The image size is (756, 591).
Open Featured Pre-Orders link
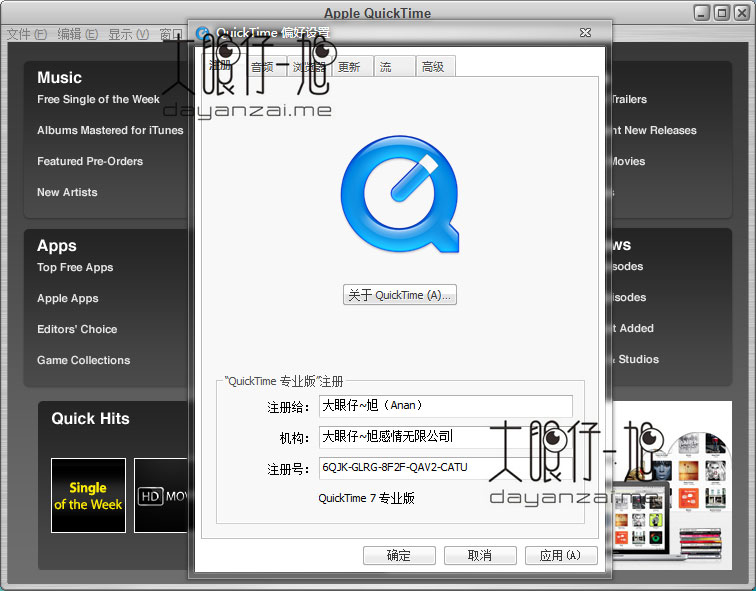click(90, 161)
